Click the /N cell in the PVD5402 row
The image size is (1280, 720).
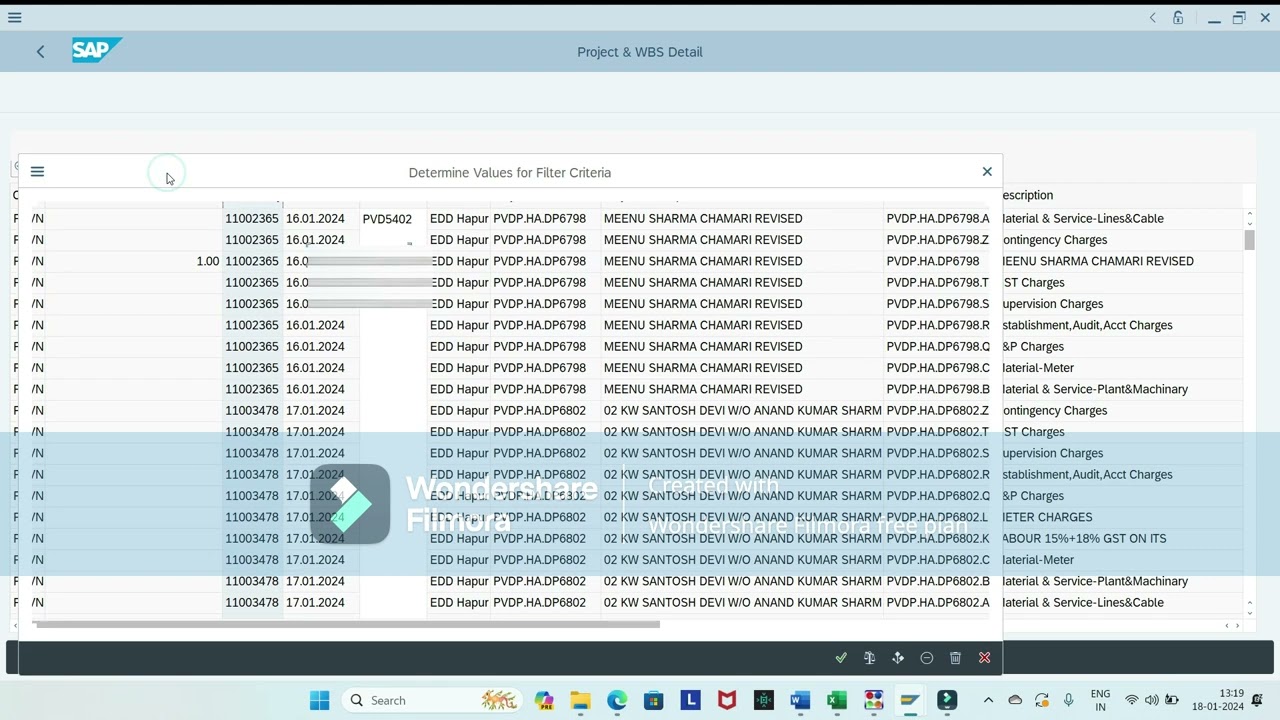(x=38, y=219)
